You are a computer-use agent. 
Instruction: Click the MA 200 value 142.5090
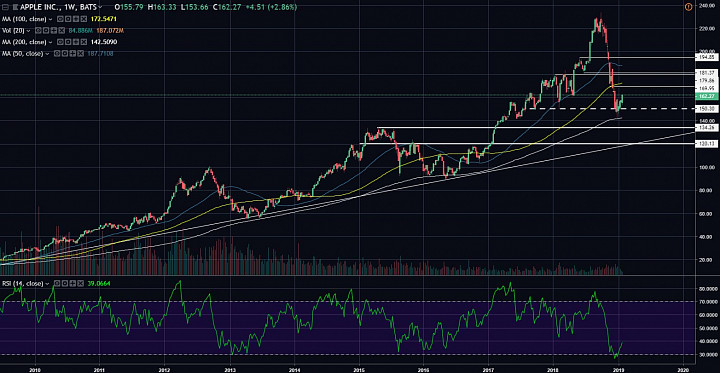[104, 42]
